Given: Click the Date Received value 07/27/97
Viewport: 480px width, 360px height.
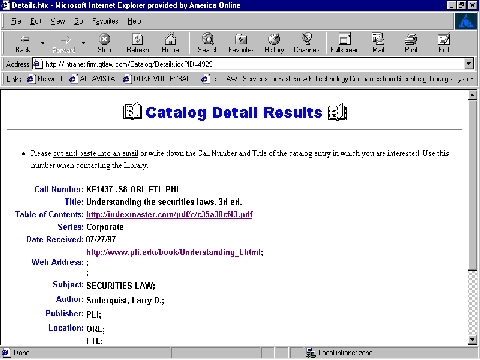Looking at the screenshot, I should (101, 239).
